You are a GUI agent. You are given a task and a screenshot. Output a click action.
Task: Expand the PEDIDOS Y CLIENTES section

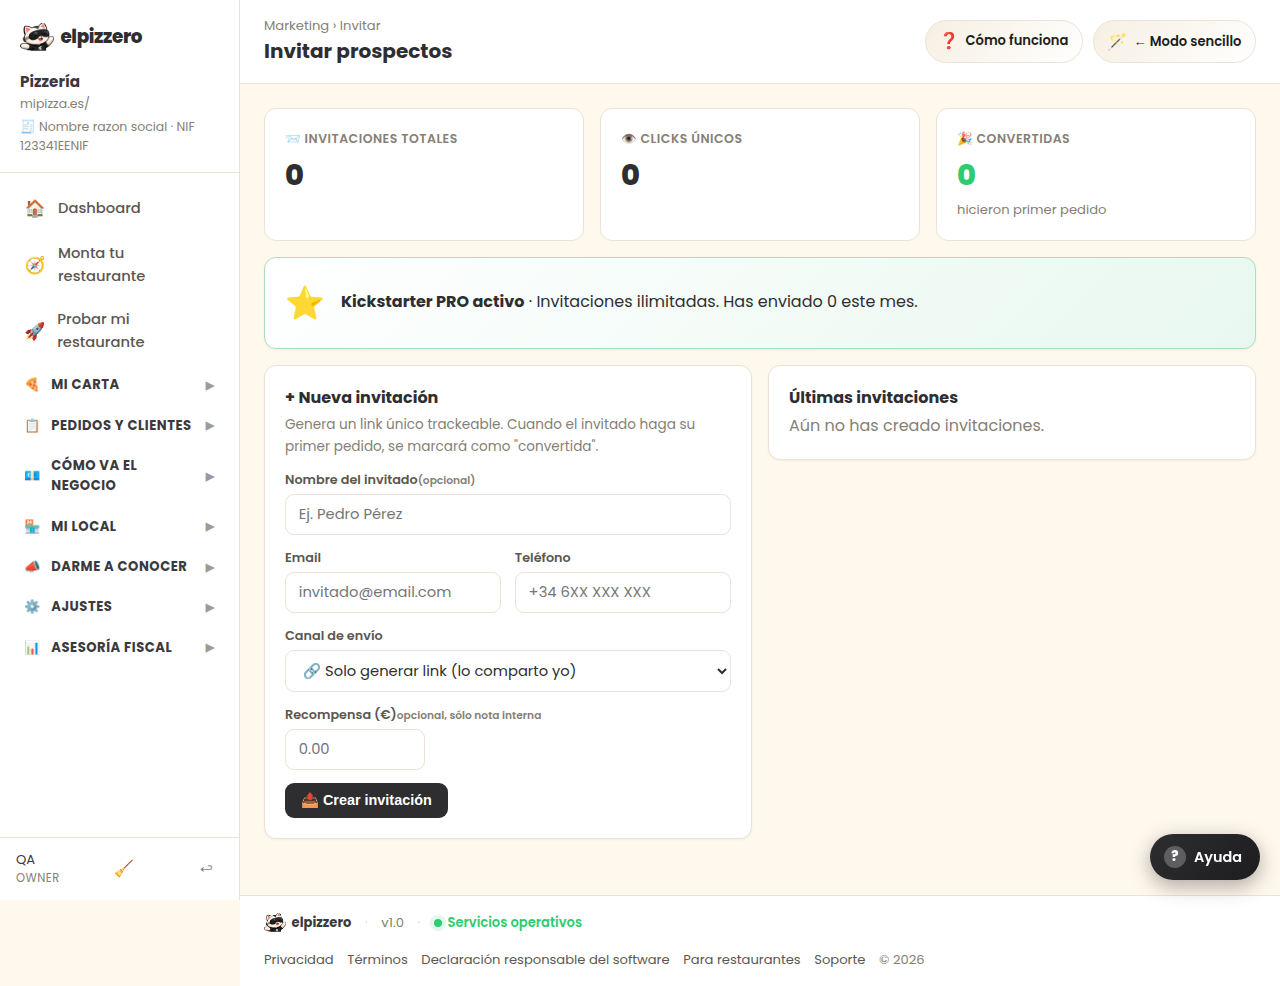tap(120, 426)
